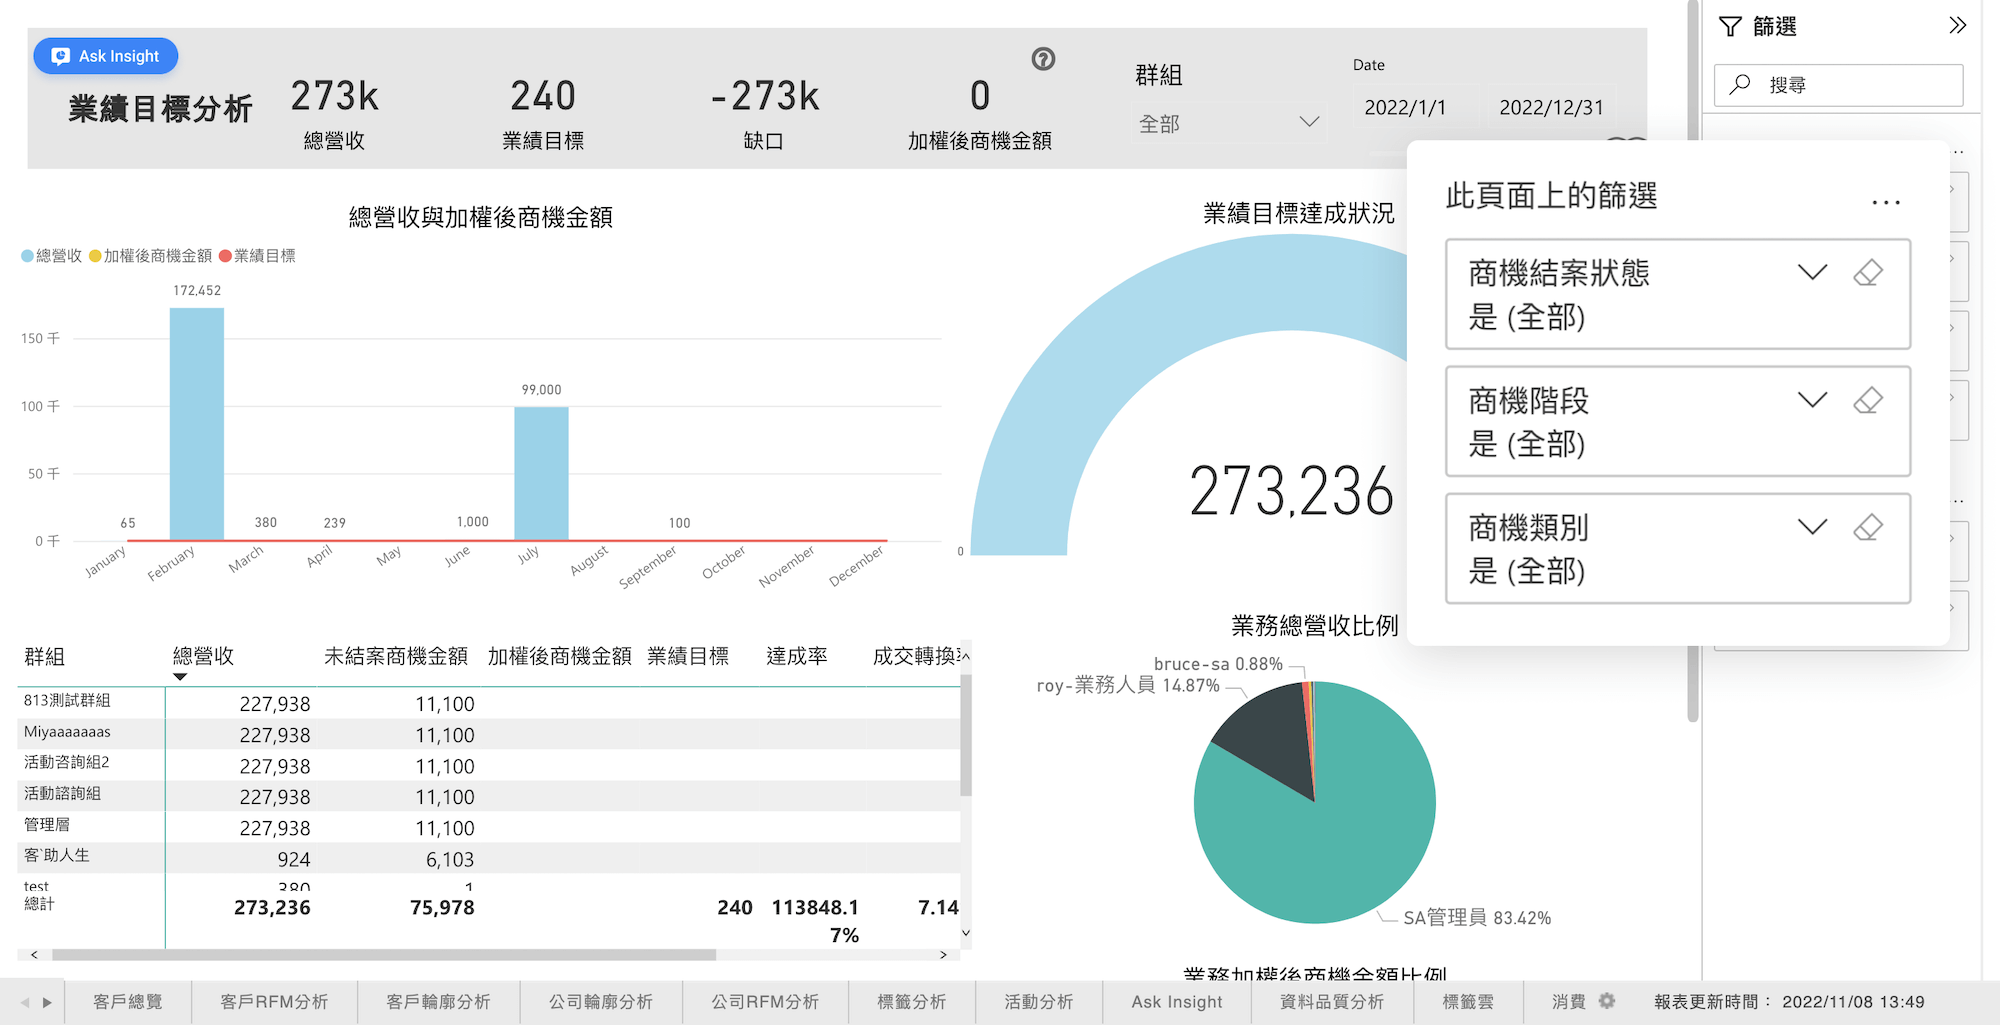Sort table by 未結案商機金額 column
The height and width of the screenshot is (1025, 2000).
point(396,656)
